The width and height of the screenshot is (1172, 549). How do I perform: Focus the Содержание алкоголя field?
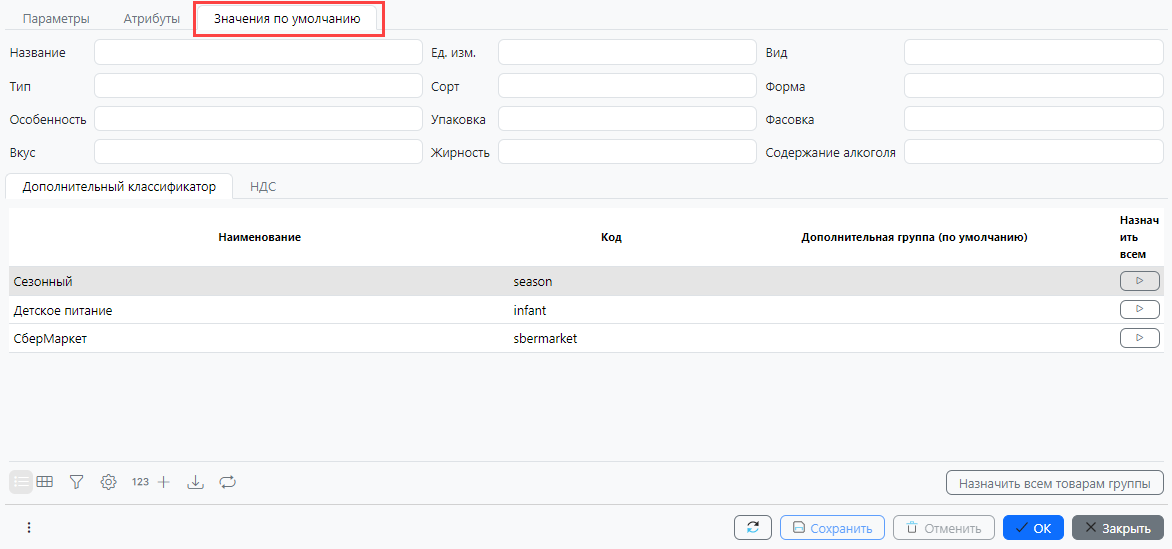1033,152
